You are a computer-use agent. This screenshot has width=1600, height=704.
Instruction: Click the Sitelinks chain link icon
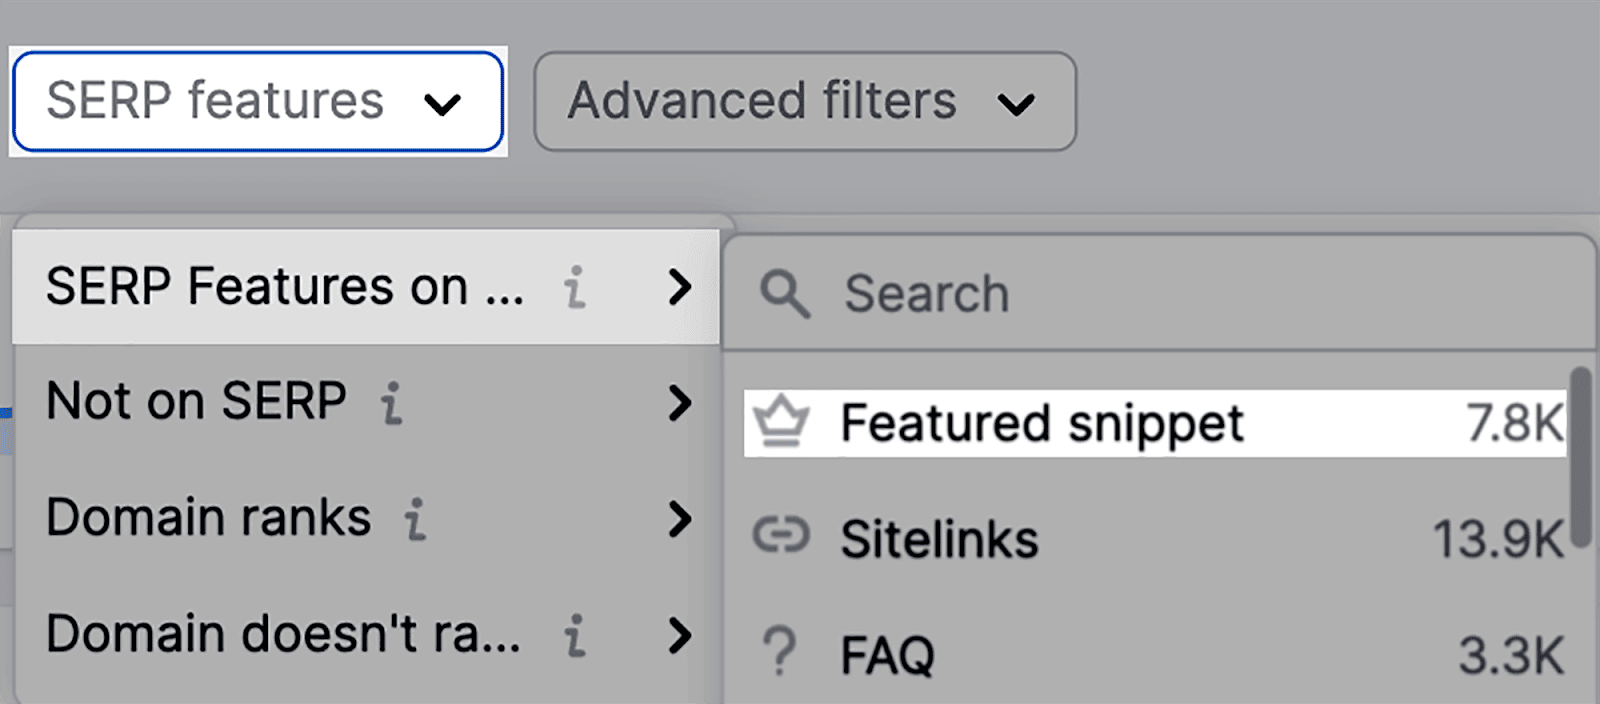pos(781,537)
